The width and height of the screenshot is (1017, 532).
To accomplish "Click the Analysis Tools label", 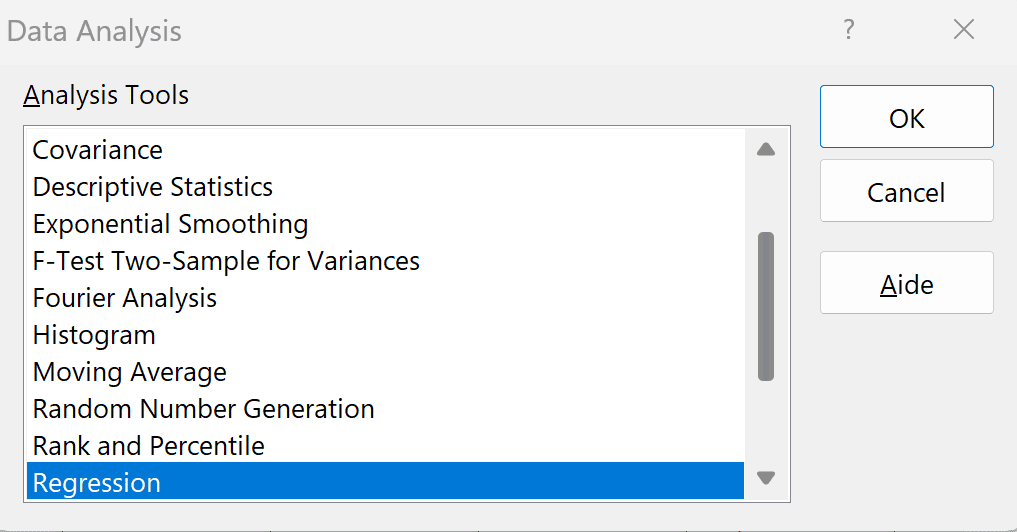I will tap(106, 96).
